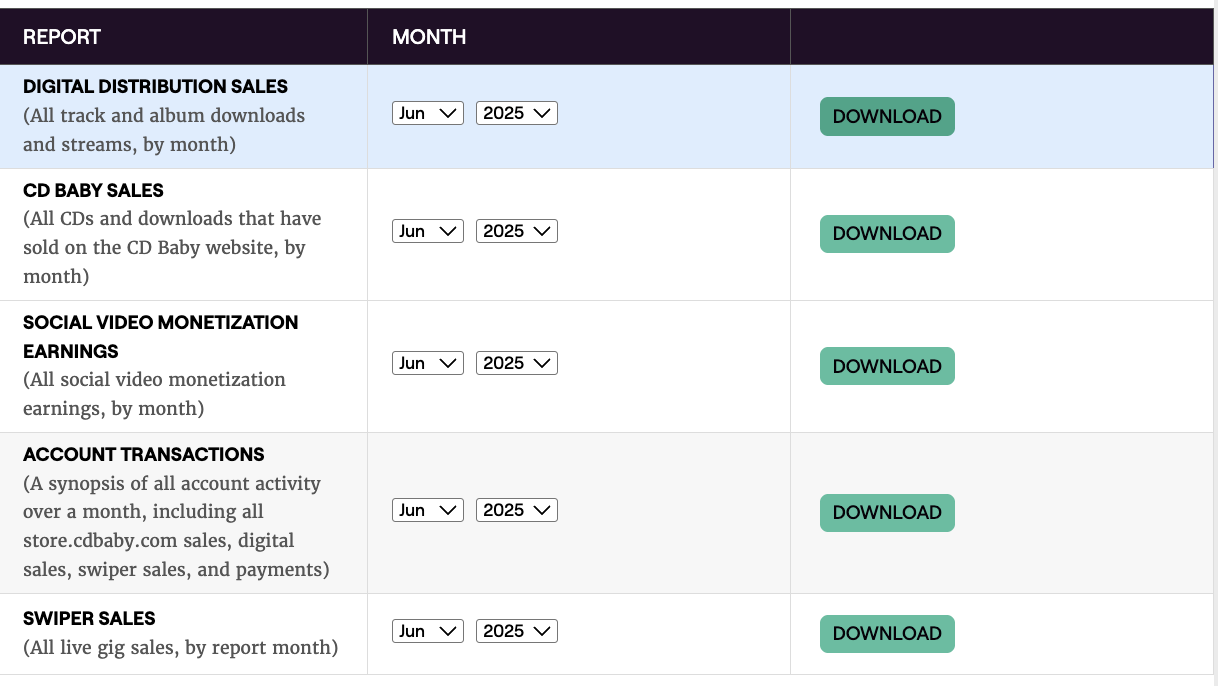Click the DIGITAL DISTRIBUTION SALES title
1218x686 pixels.
[155, 86]
